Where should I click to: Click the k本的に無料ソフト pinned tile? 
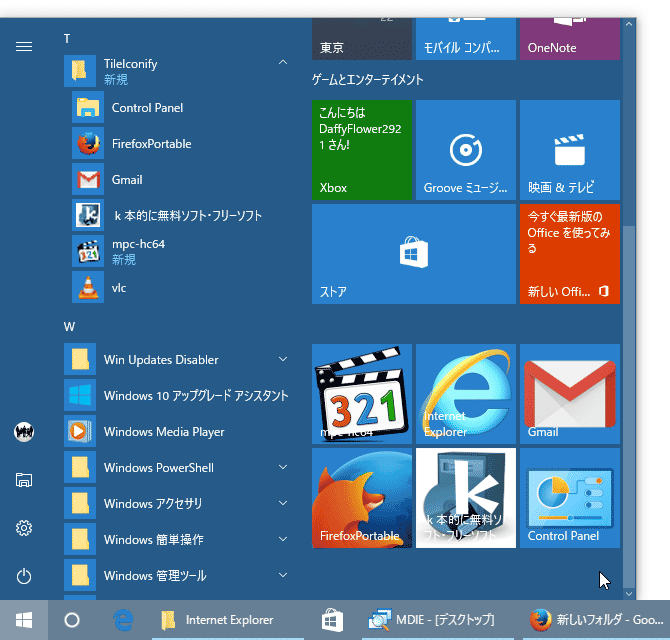tap(466, 498)
